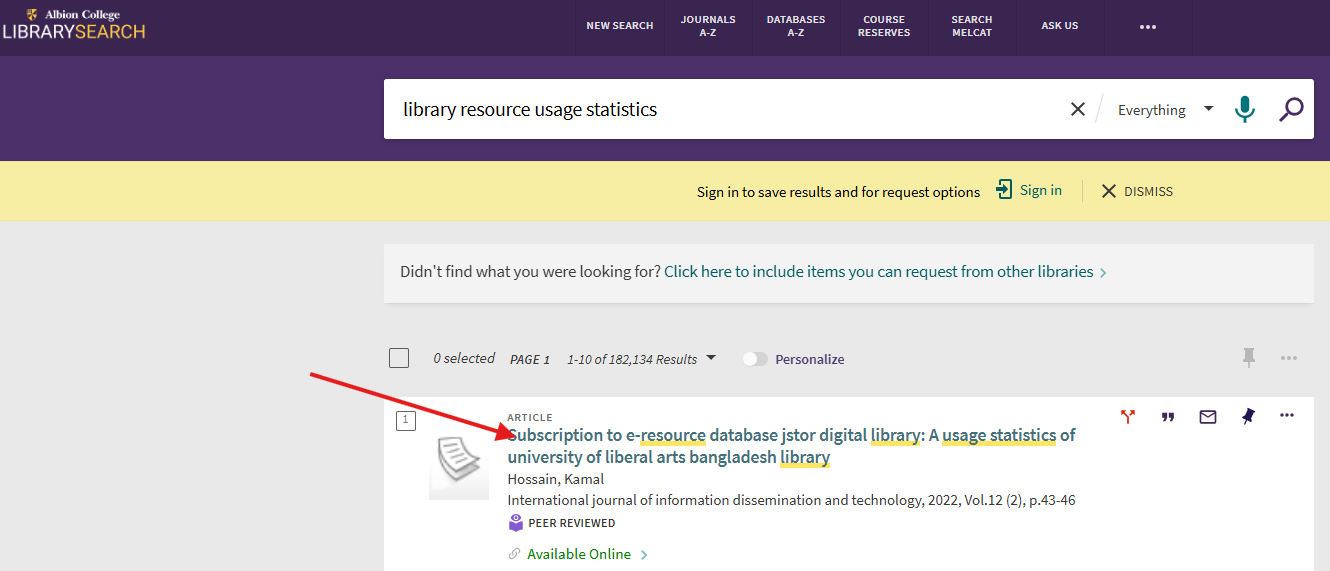The height and width of the screenshot is (571, 1330).
Task: Open Databases A-Z menu item
Action: pos(796,26)
